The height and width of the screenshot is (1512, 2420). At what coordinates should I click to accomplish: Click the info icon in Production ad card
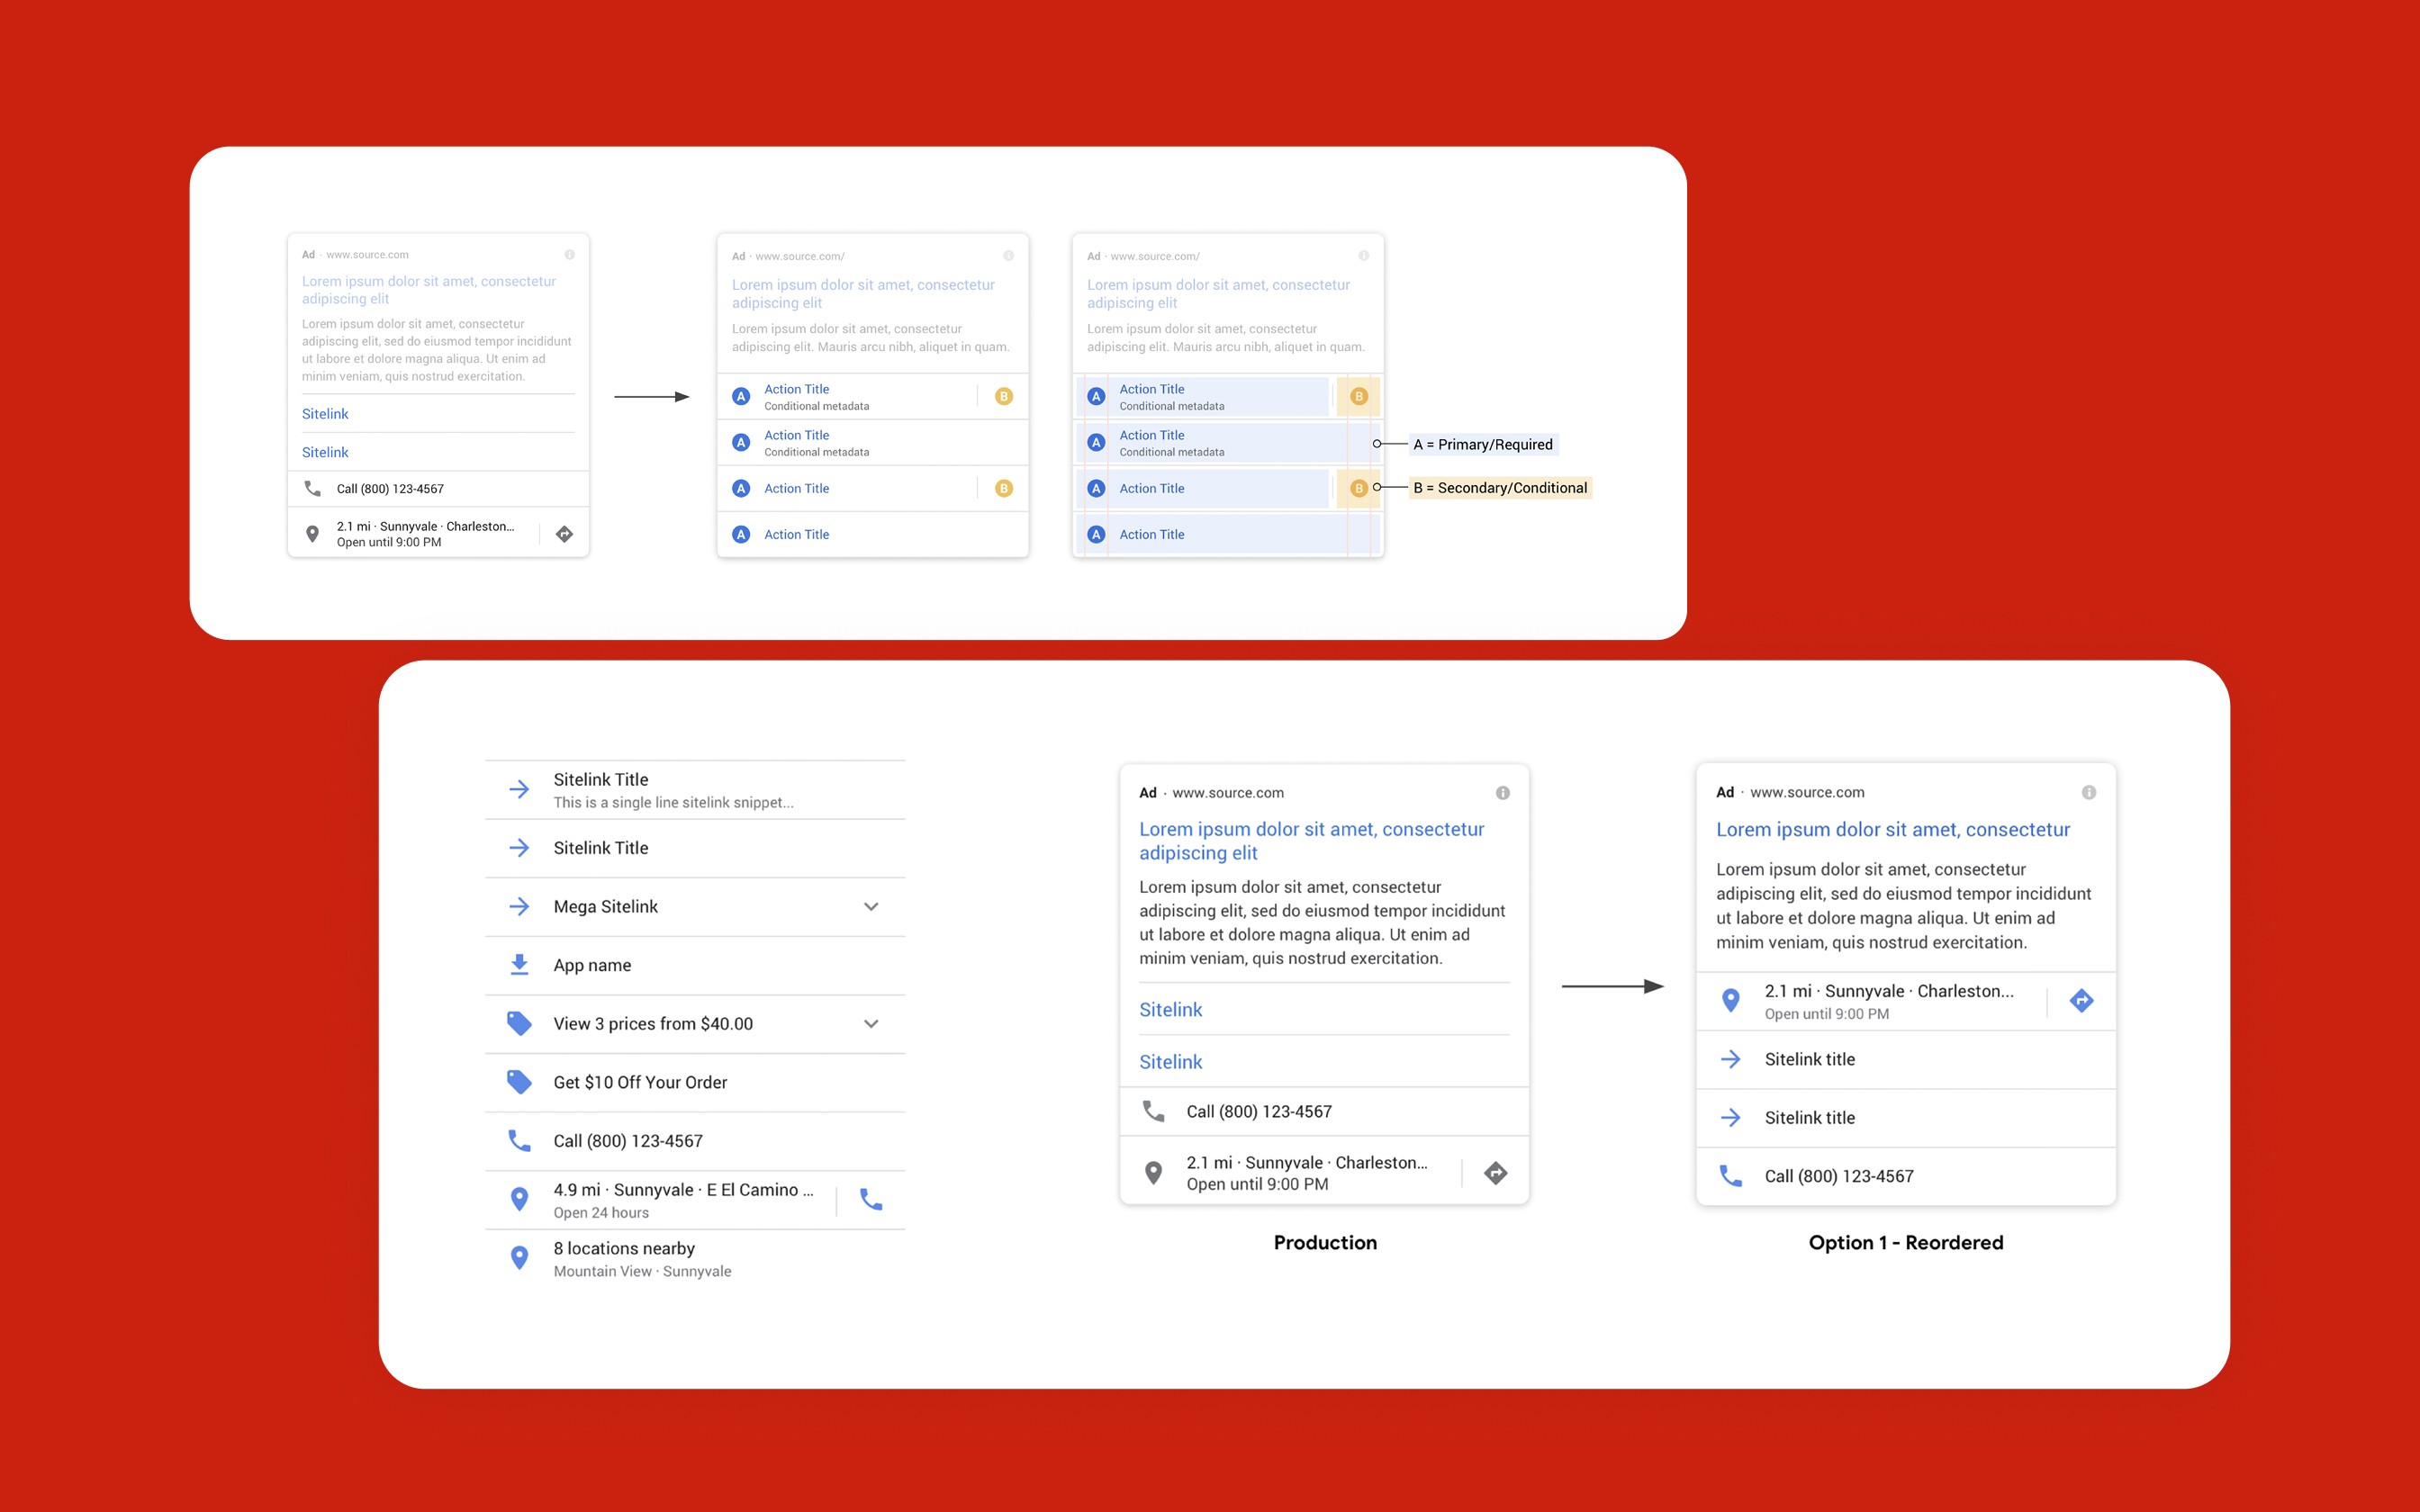click(1502, 793)
